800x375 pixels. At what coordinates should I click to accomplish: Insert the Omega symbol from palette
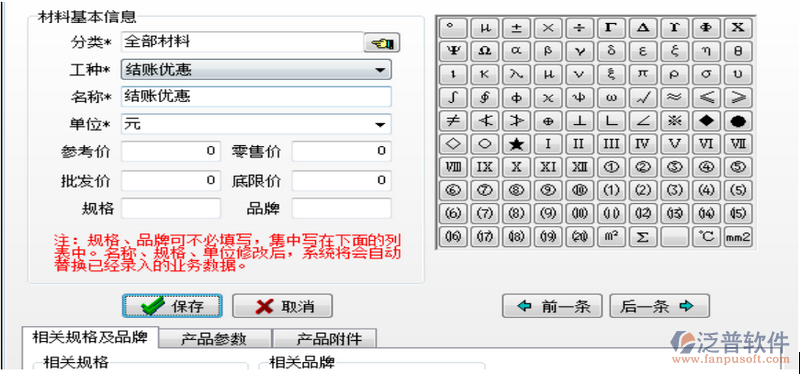point(485,51)
